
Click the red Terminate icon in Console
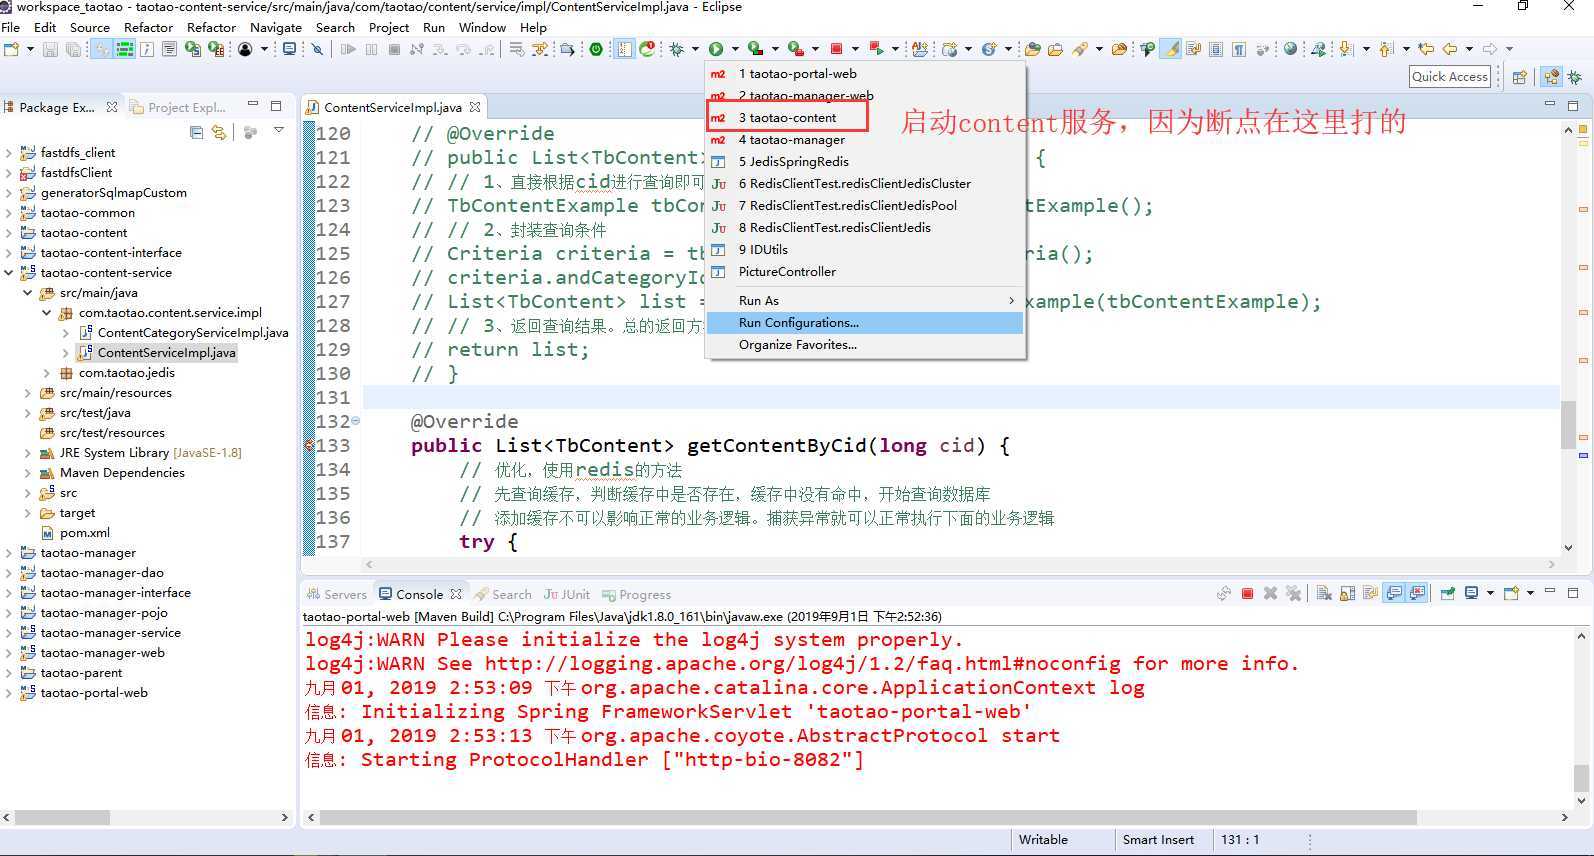pos(1247,594)
